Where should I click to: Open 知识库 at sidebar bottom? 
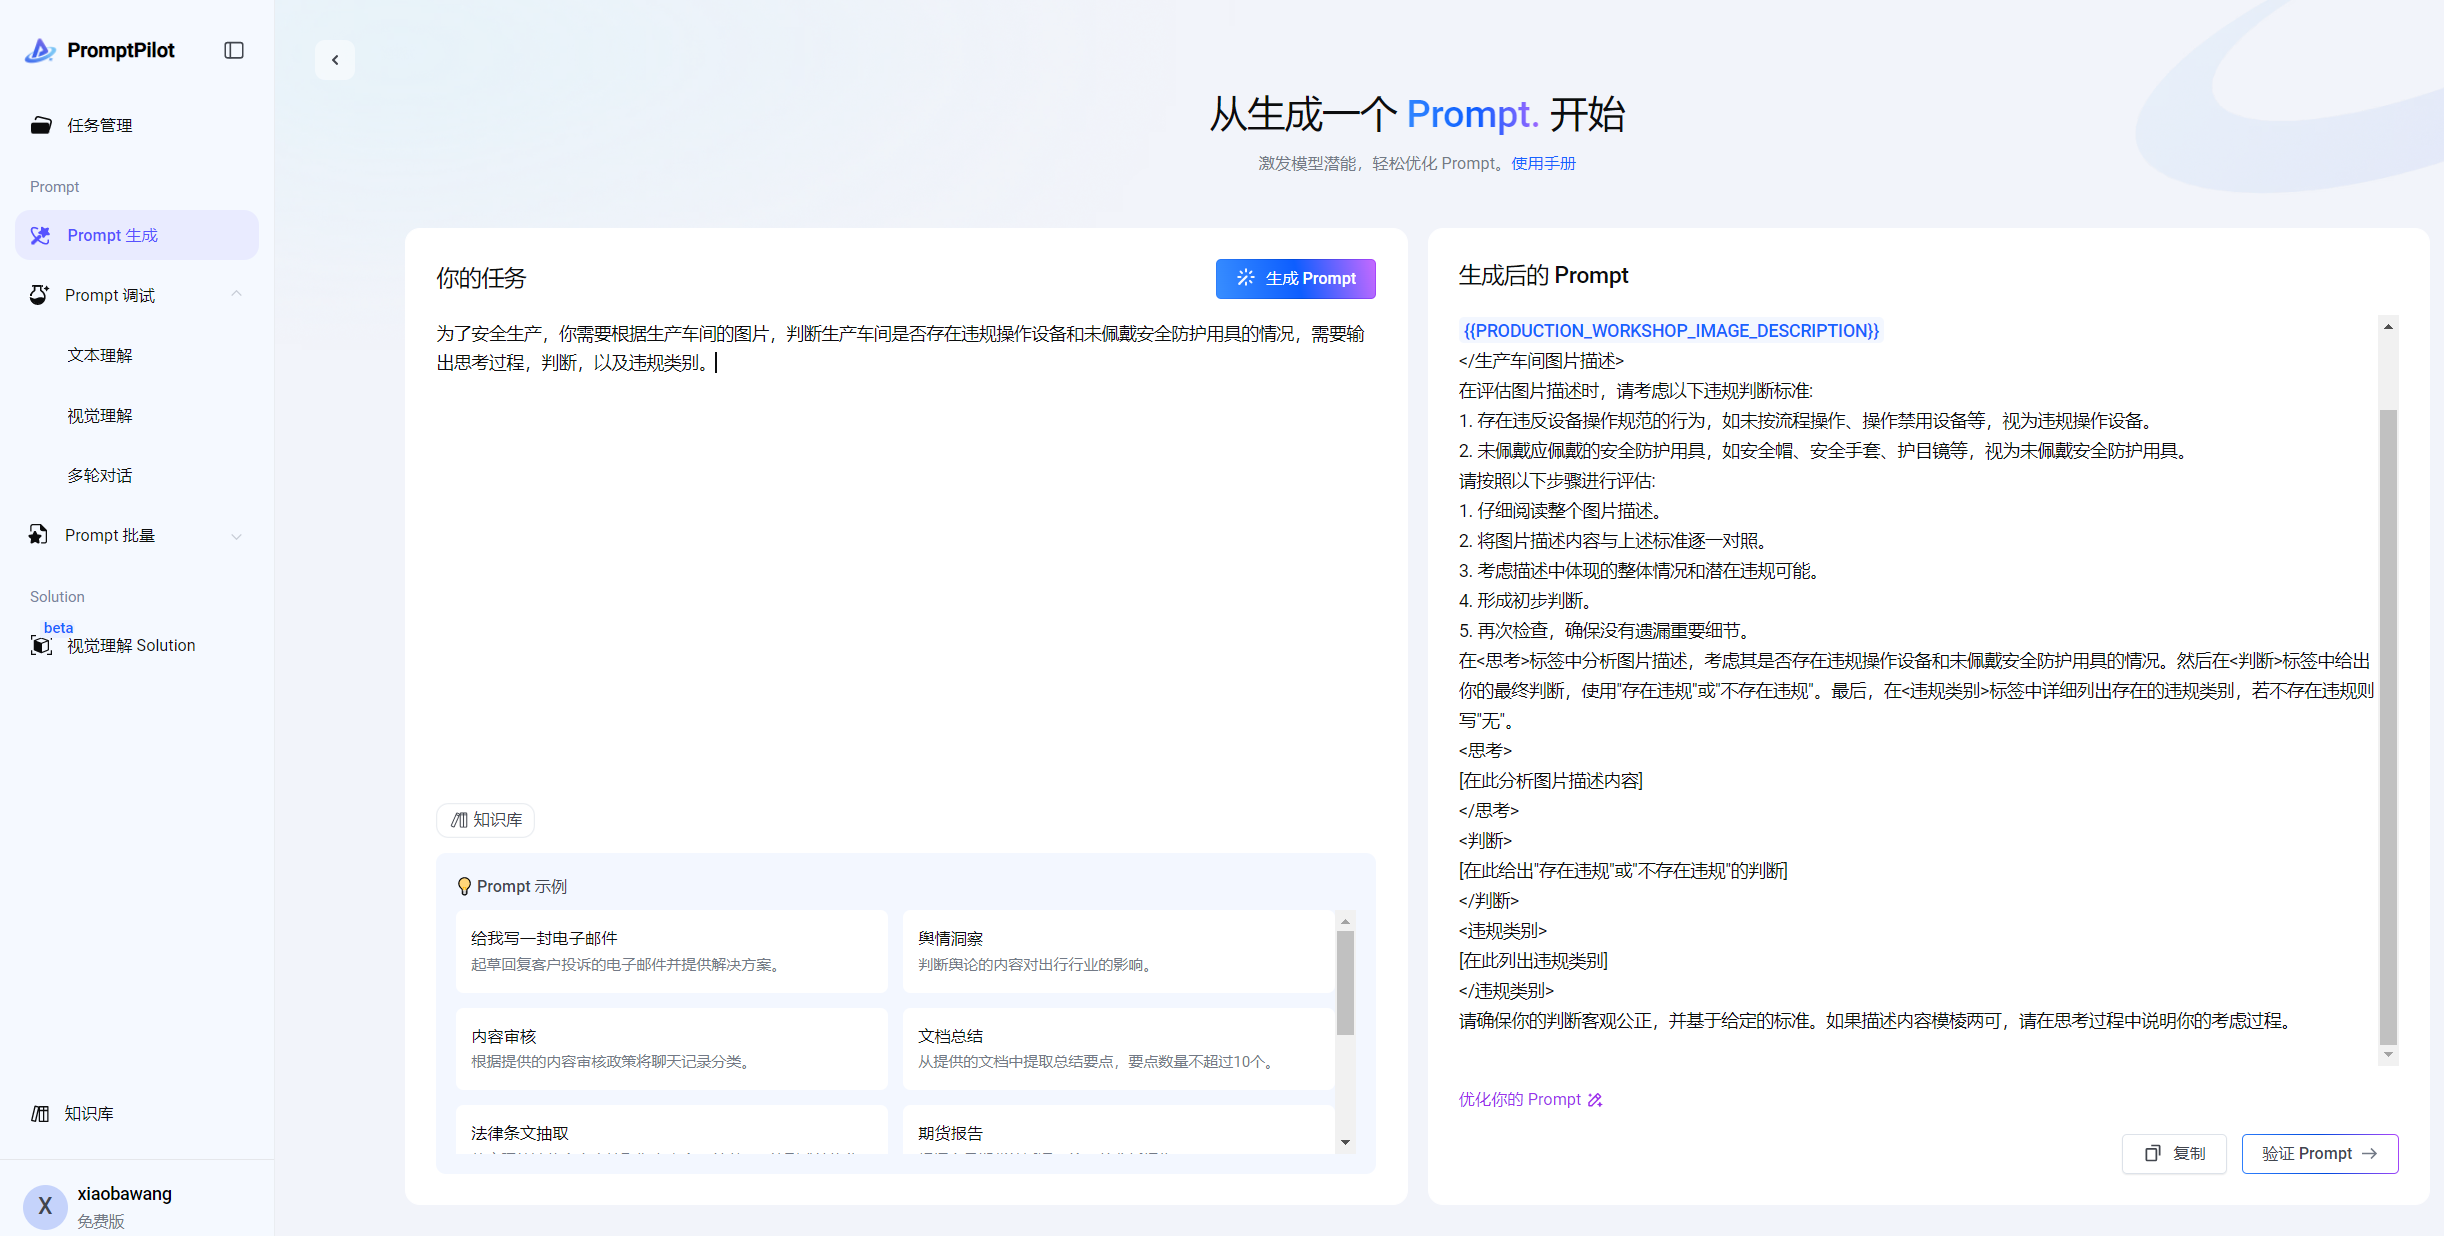click(88, 1113)
